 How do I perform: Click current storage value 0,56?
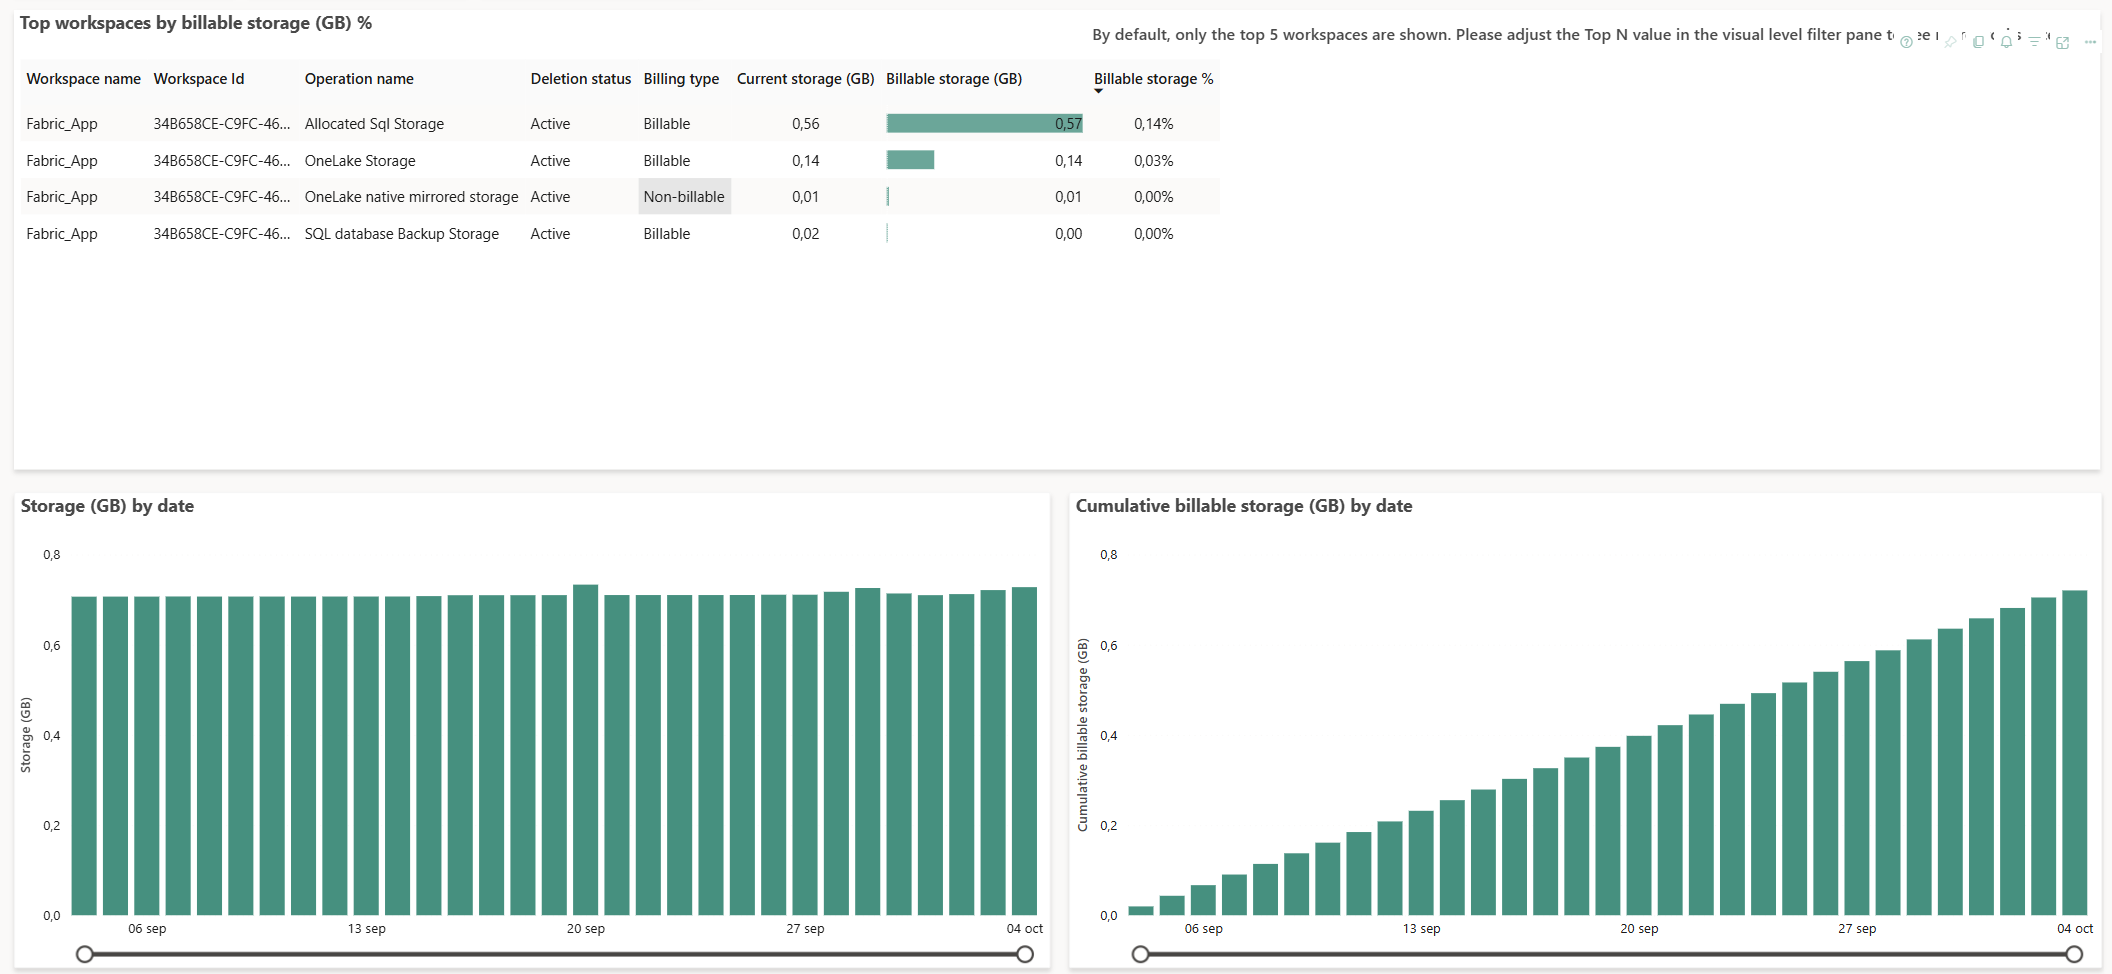805,124
